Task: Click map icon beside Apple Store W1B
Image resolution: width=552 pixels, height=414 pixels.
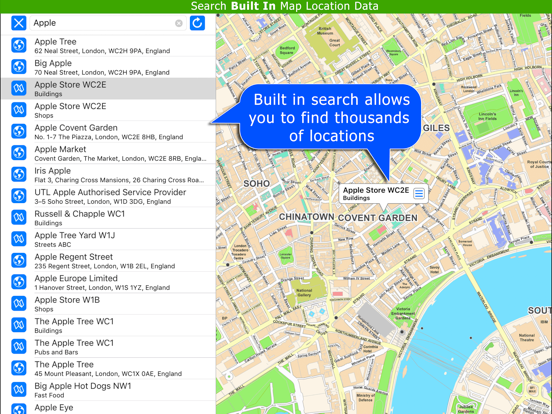Action: click(19, 303)
